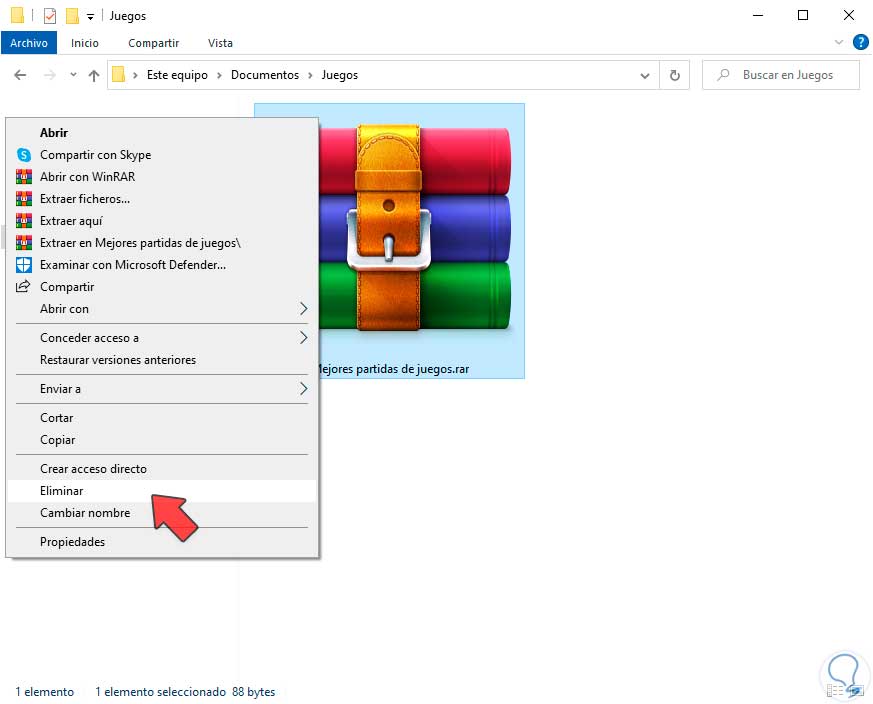Select Crear acceso directo
873x704 pixels.
coord(162,469)
